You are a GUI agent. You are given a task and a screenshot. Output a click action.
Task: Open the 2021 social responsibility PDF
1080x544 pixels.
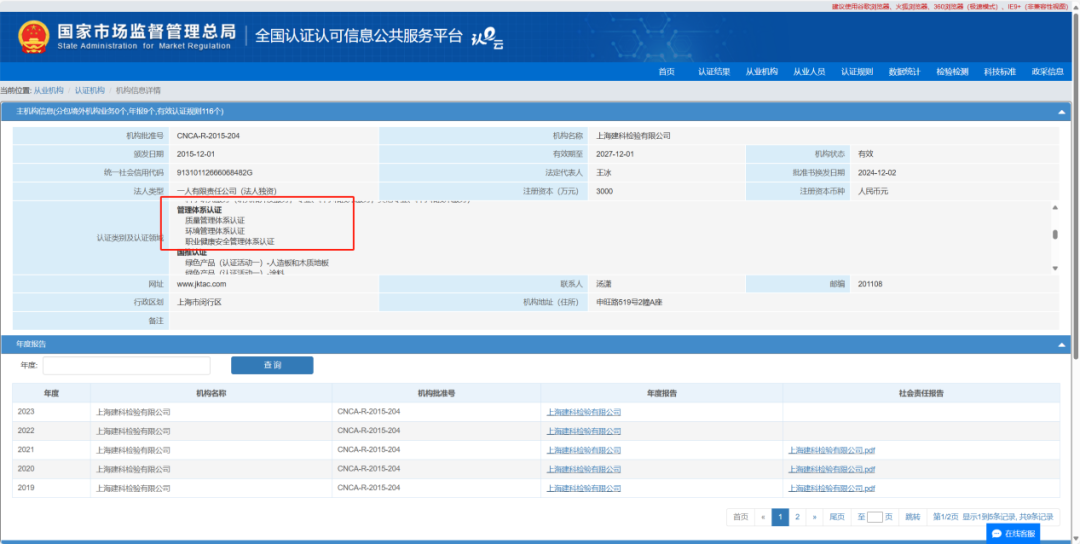831,450
